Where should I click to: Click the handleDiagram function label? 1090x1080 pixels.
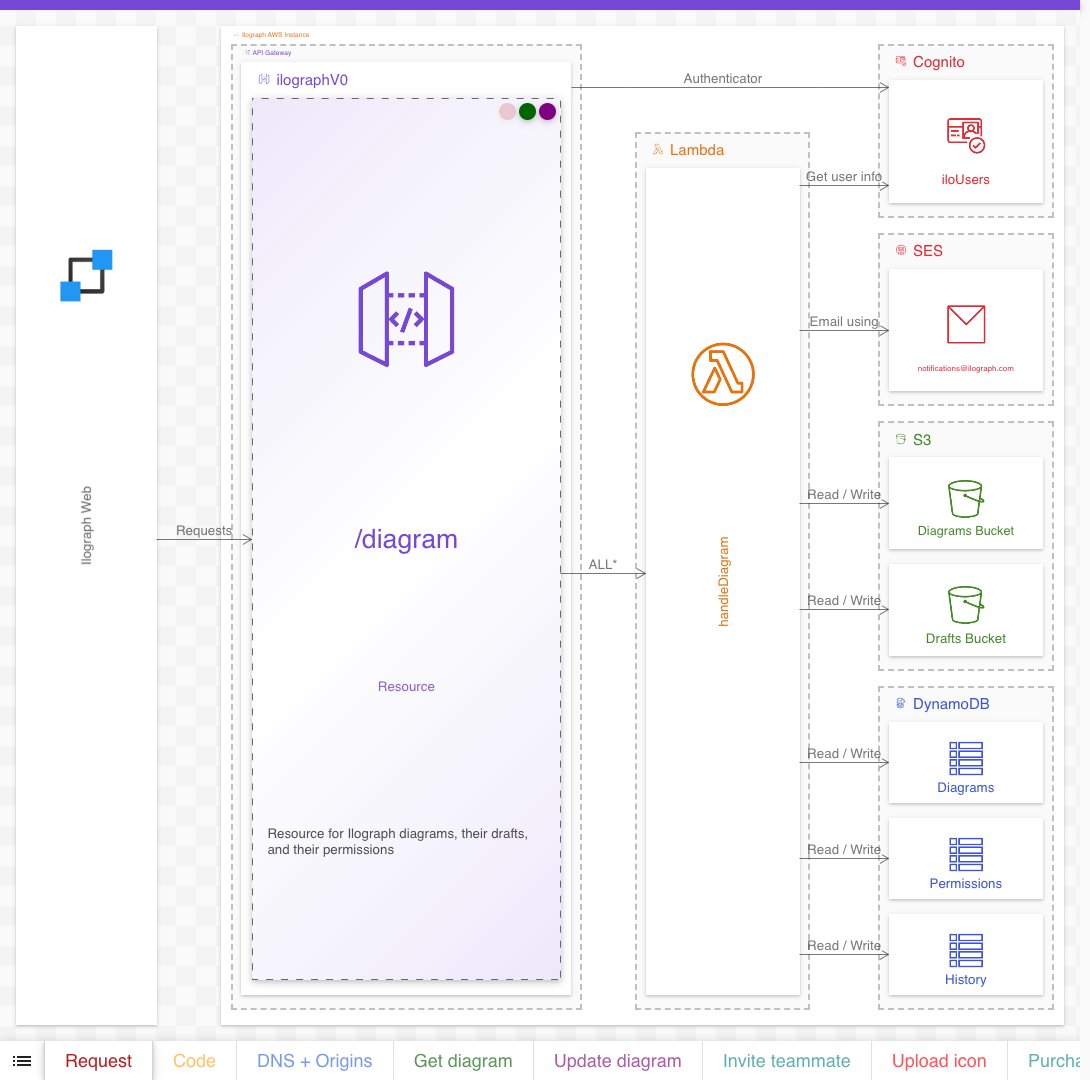723,581
